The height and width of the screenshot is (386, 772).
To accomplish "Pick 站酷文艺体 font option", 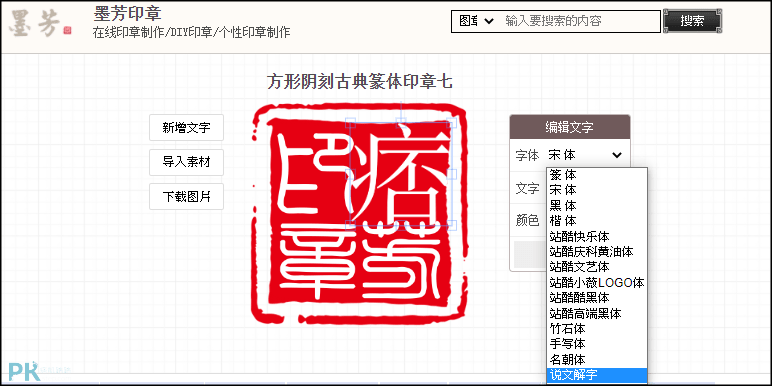I will tap(597, 267).
